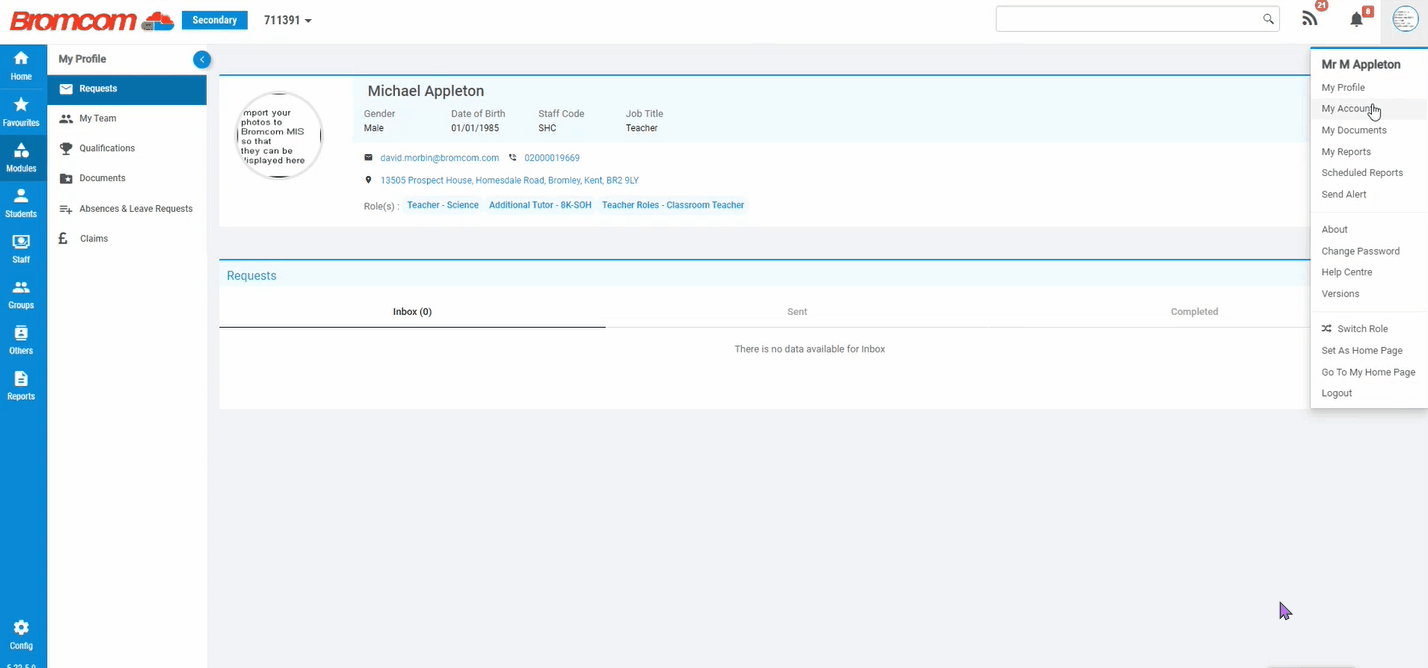Image resolution: width=1428 pixels, height=668 pixels.
Task: Switch to the Sent tab
Action: pos(797,312)
